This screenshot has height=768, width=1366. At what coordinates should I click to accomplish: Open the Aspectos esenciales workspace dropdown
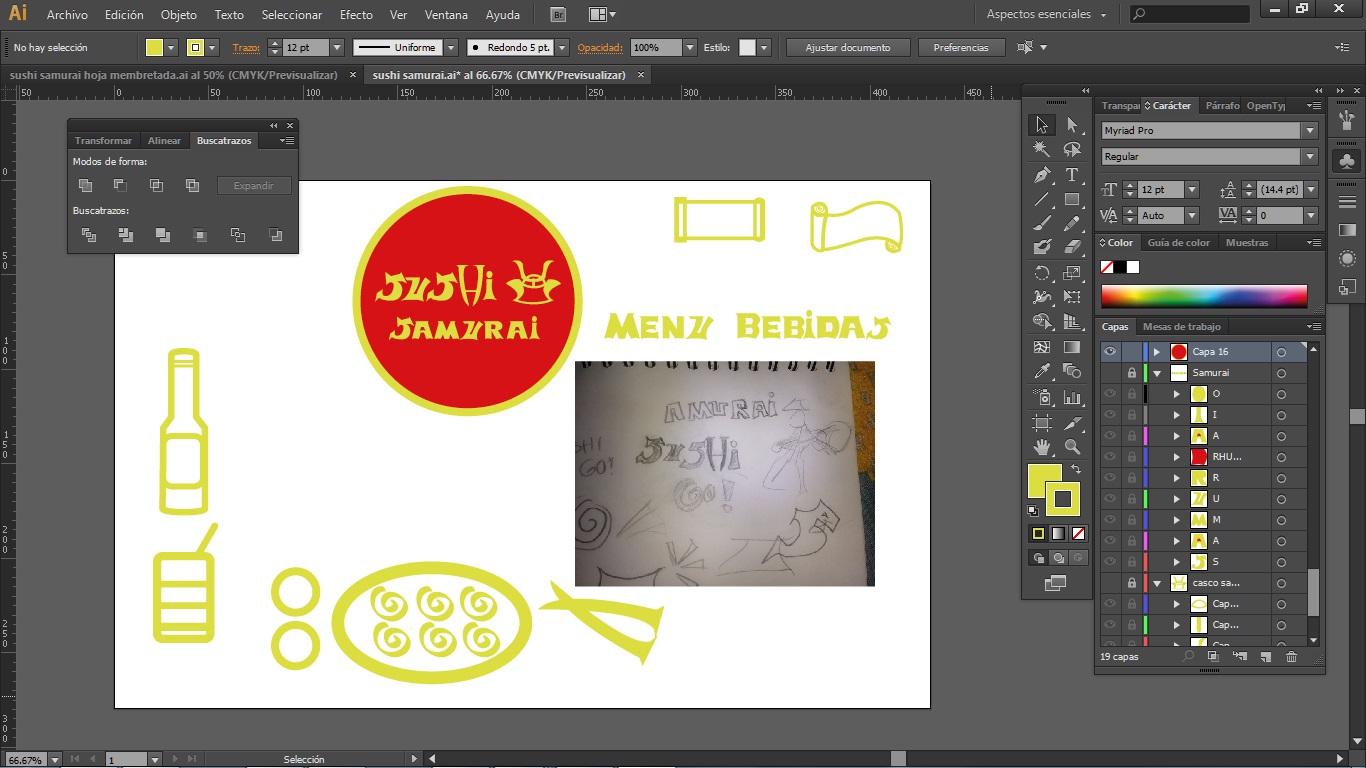click(1046, 15)
